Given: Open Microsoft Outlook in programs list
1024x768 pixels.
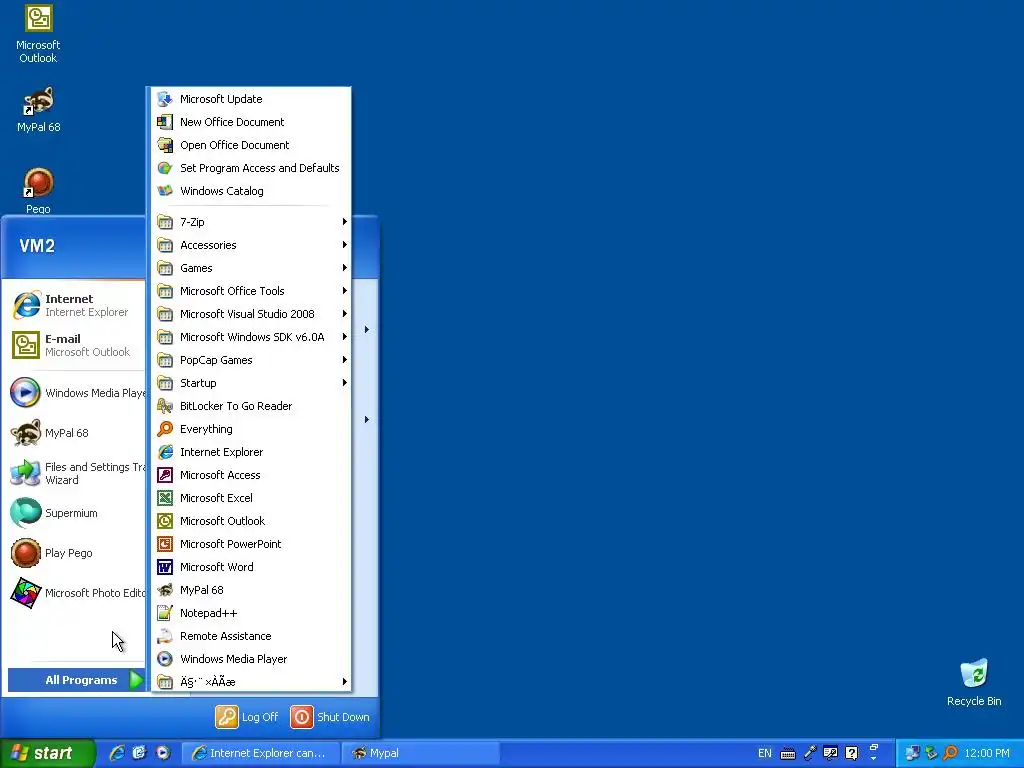Looking at the screenshot, I should [249, 520].
